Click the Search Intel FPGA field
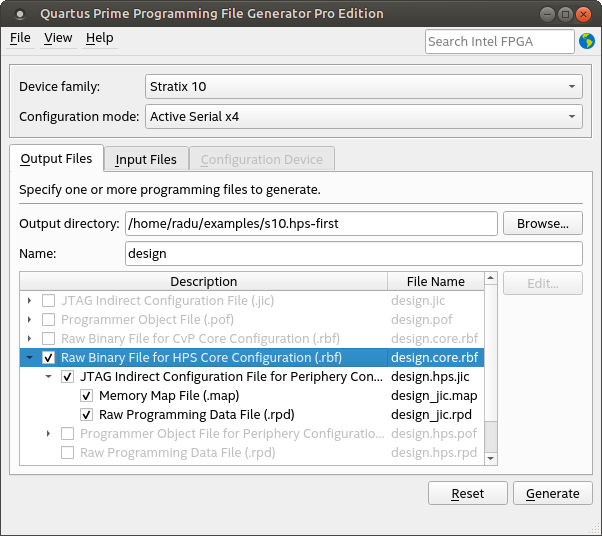Viewport: 602px width, 536px height. pos(499,41)
